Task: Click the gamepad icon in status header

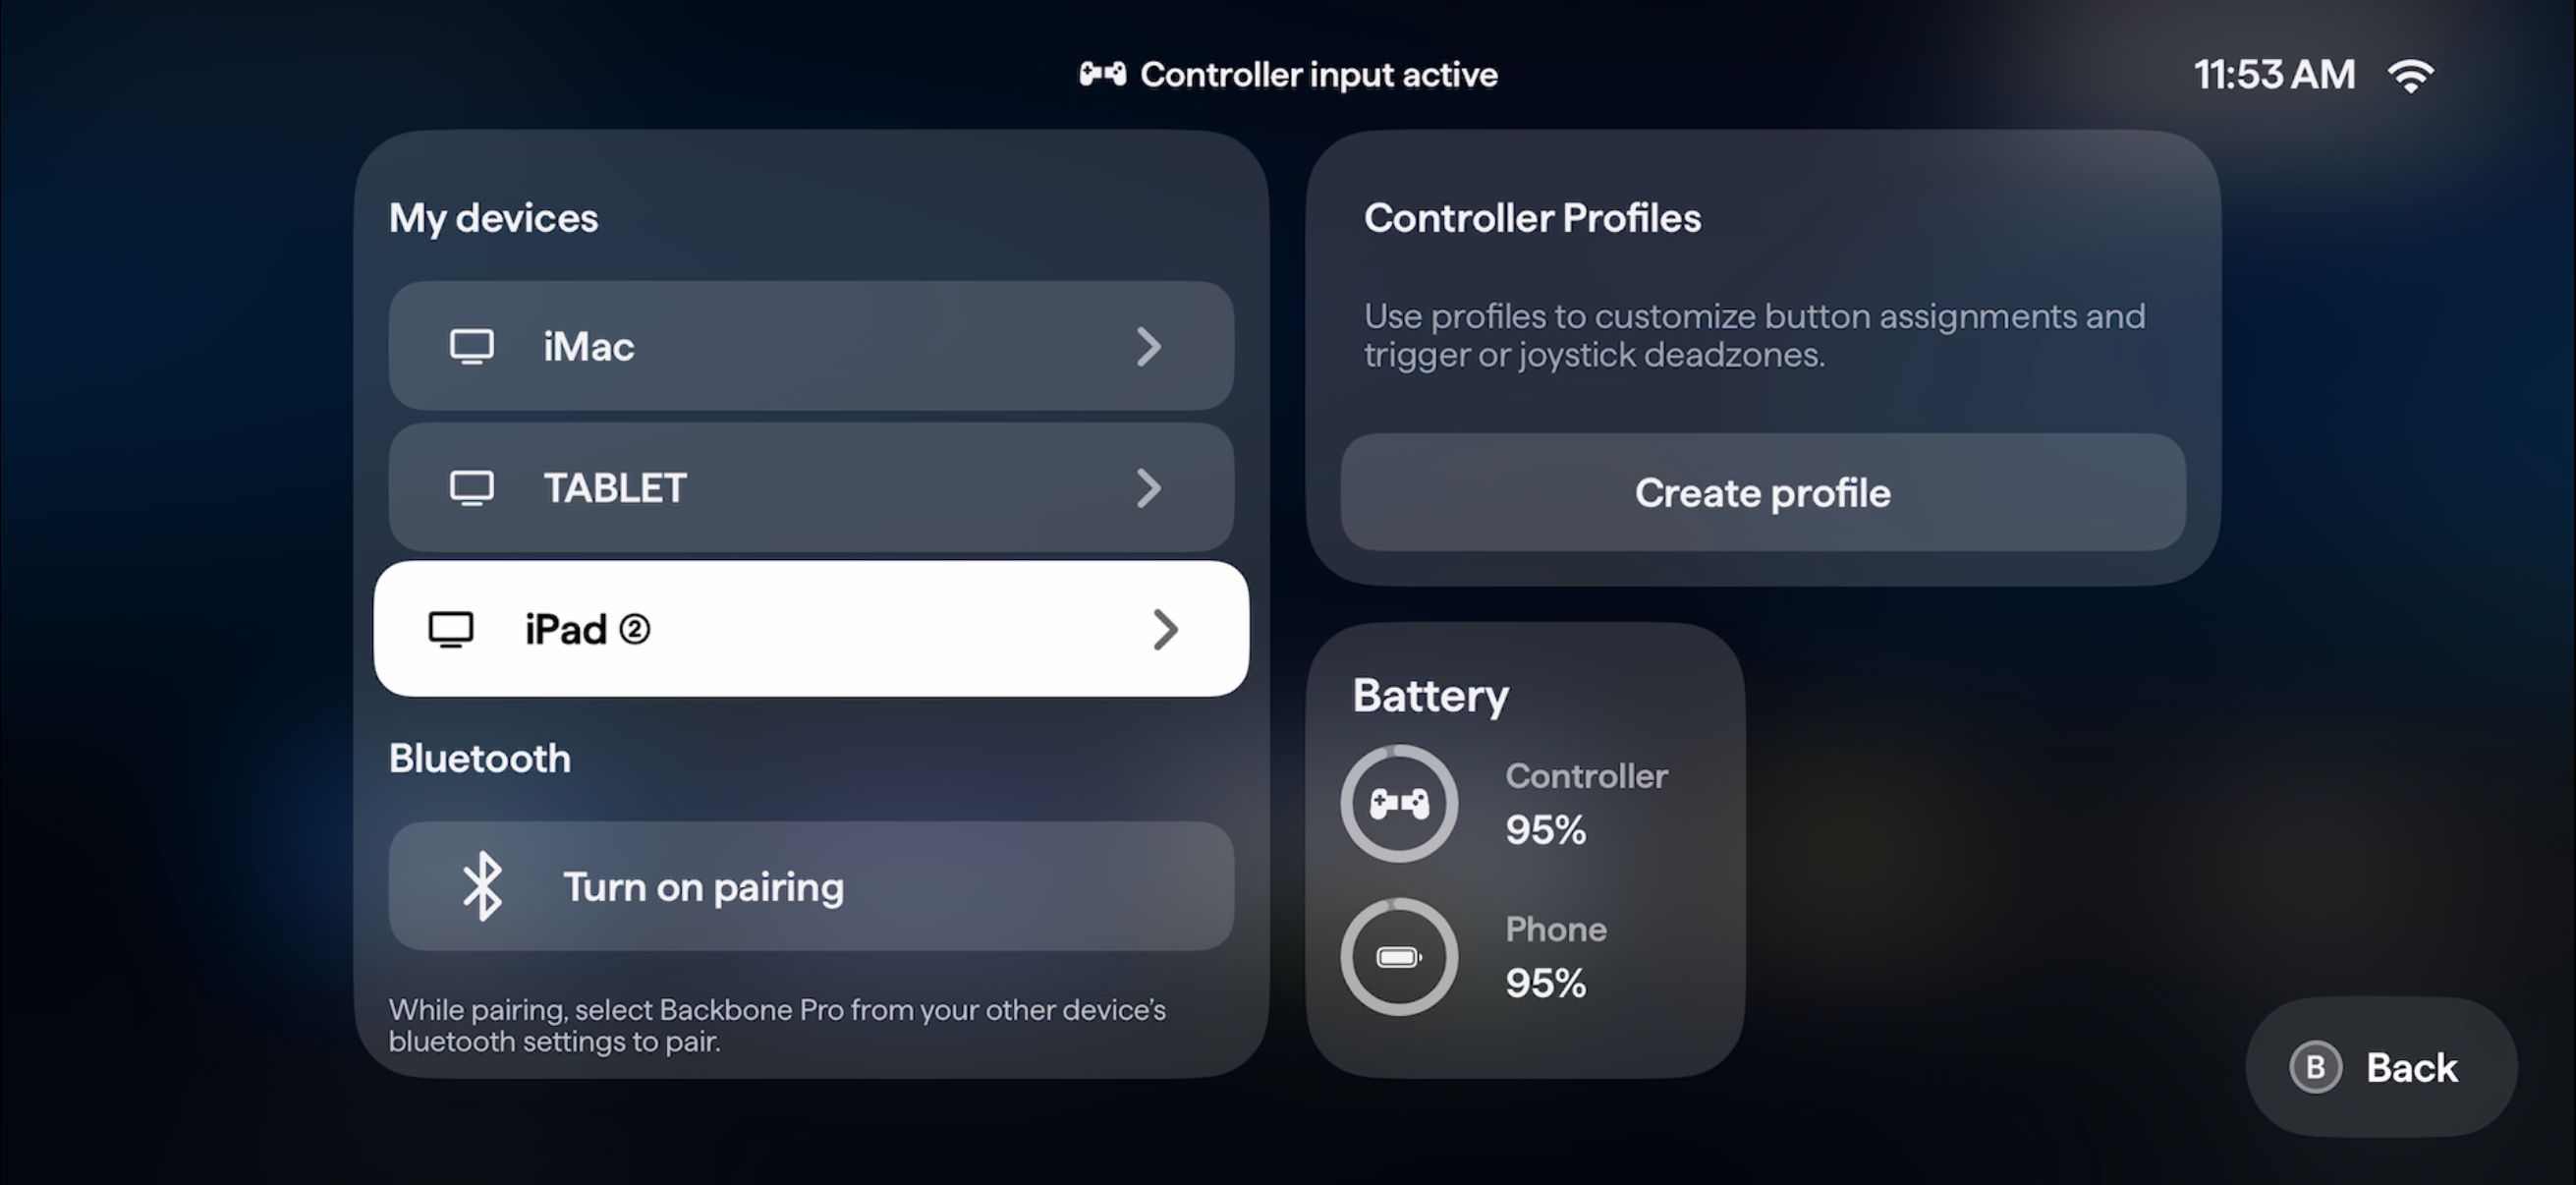Action: [1102, 74]
